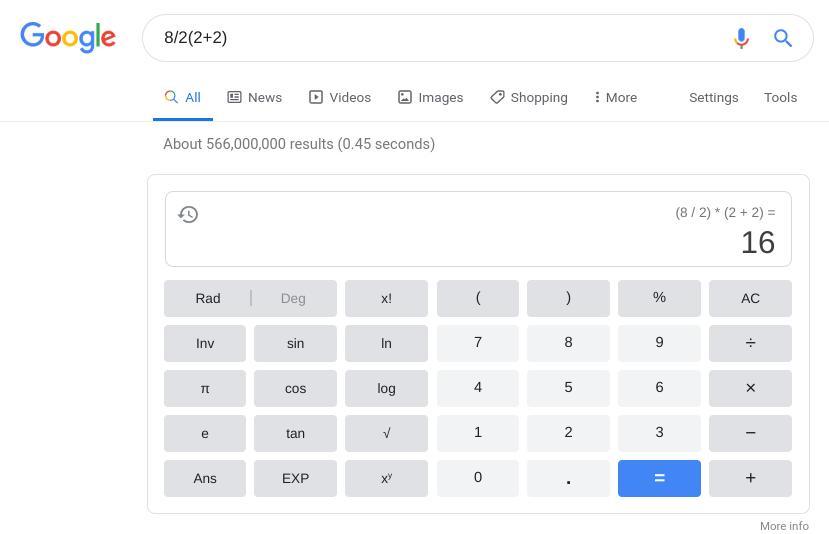829x534 pixels.
Task: Open the Settings menu
Action: [713, 97]
